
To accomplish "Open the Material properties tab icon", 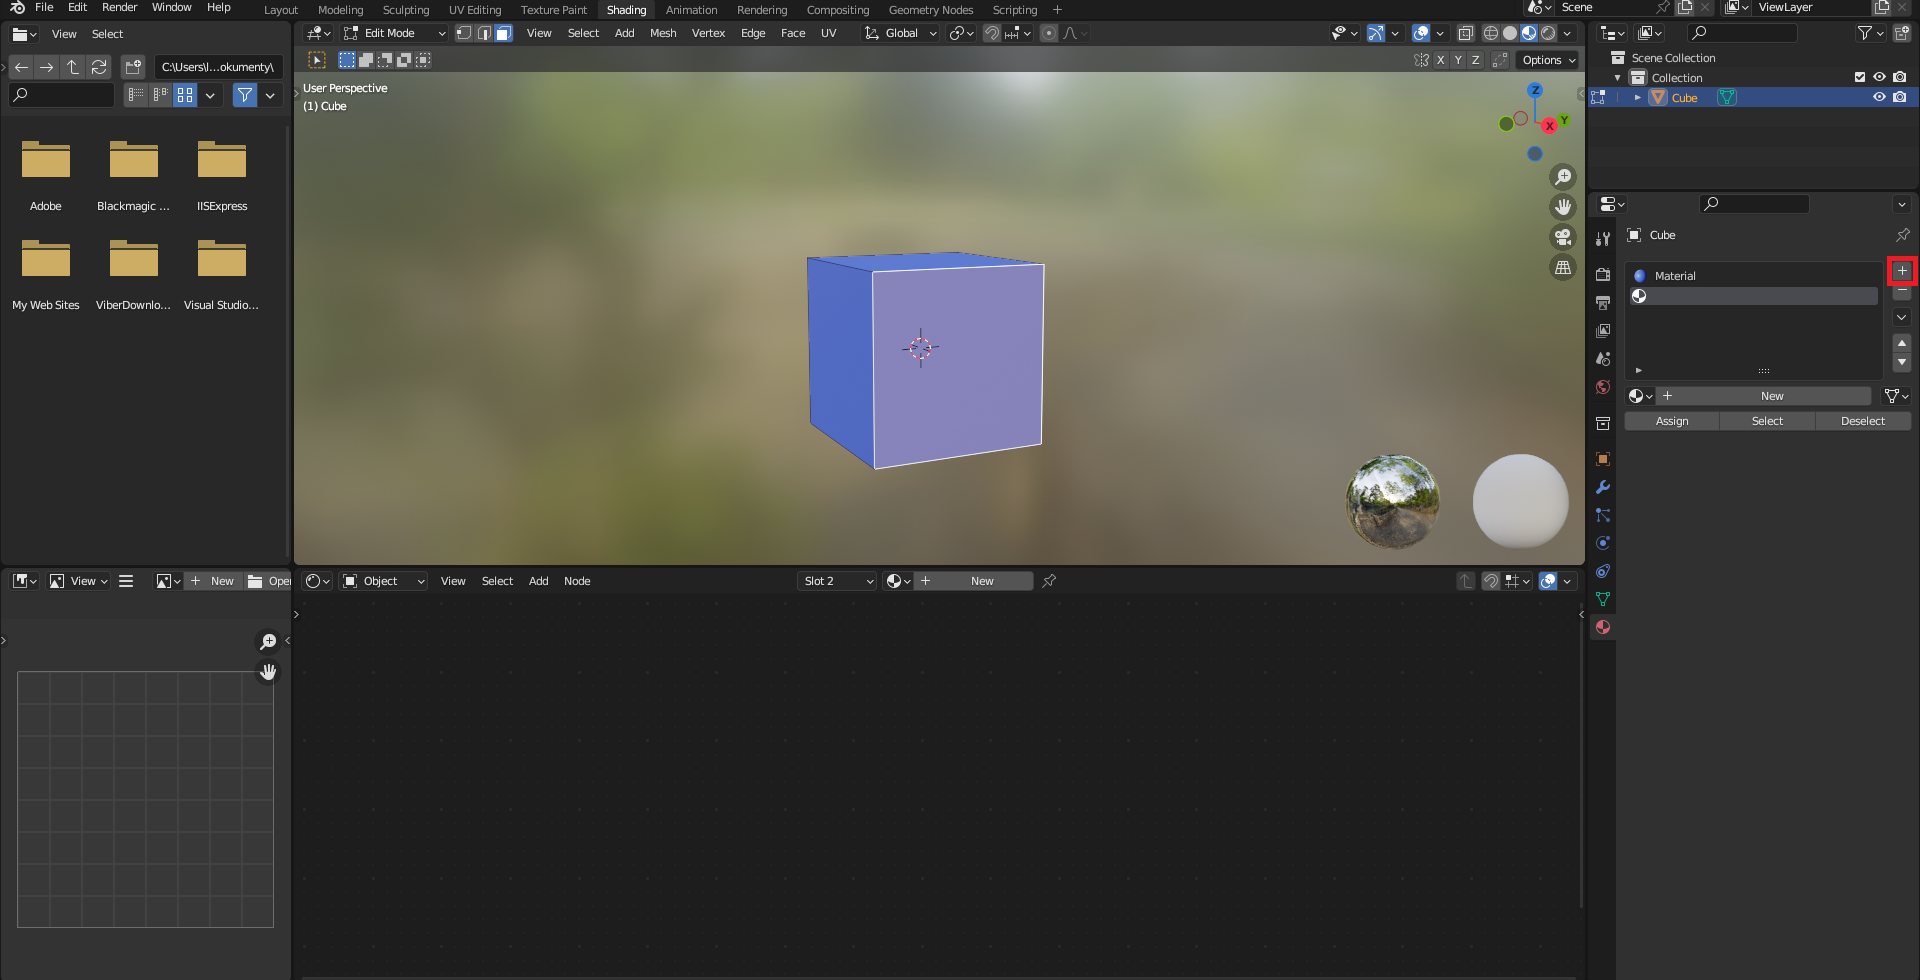I will (x=1603, y=627).
